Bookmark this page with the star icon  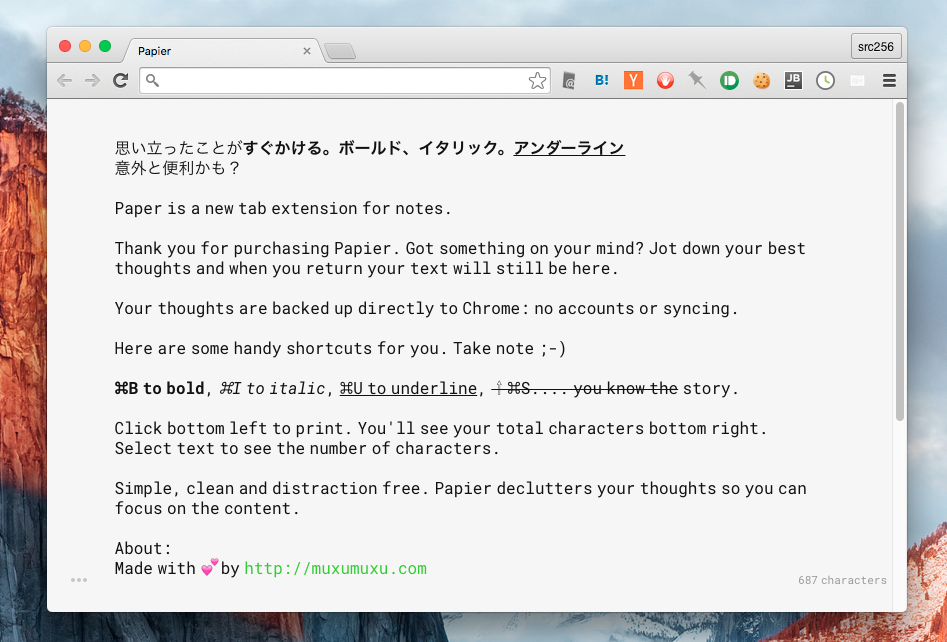pyautogui.click(x=537, y=80)
